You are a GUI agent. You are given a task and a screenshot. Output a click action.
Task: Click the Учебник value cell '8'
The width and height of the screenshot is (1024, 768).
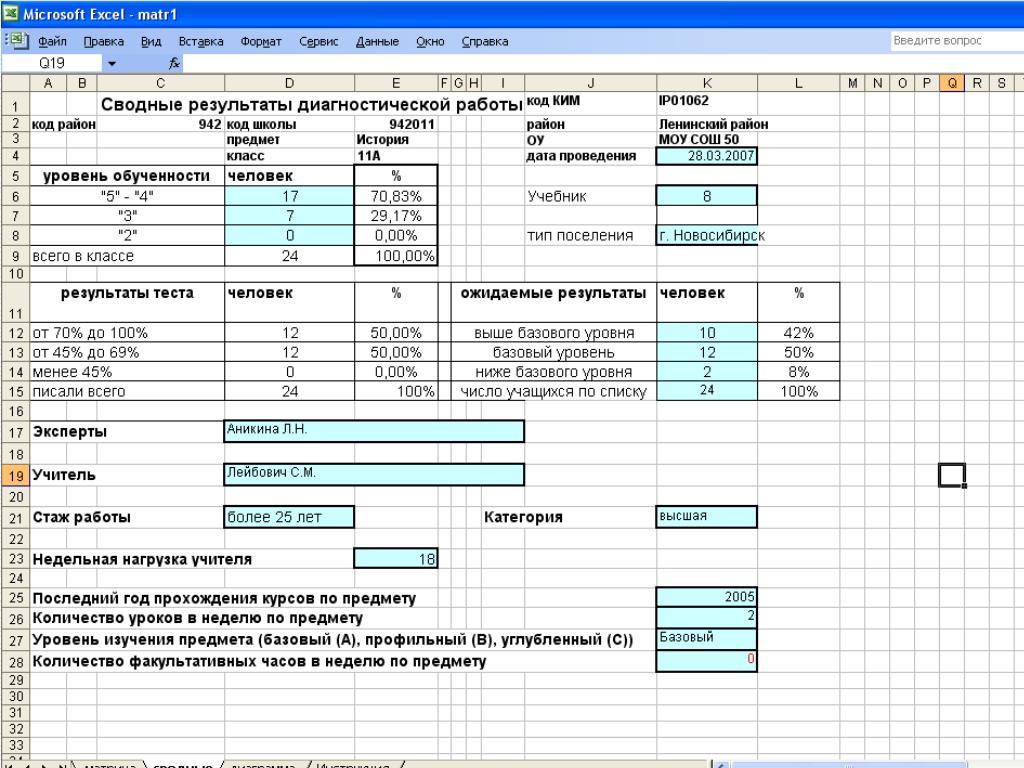coord(707,196)
